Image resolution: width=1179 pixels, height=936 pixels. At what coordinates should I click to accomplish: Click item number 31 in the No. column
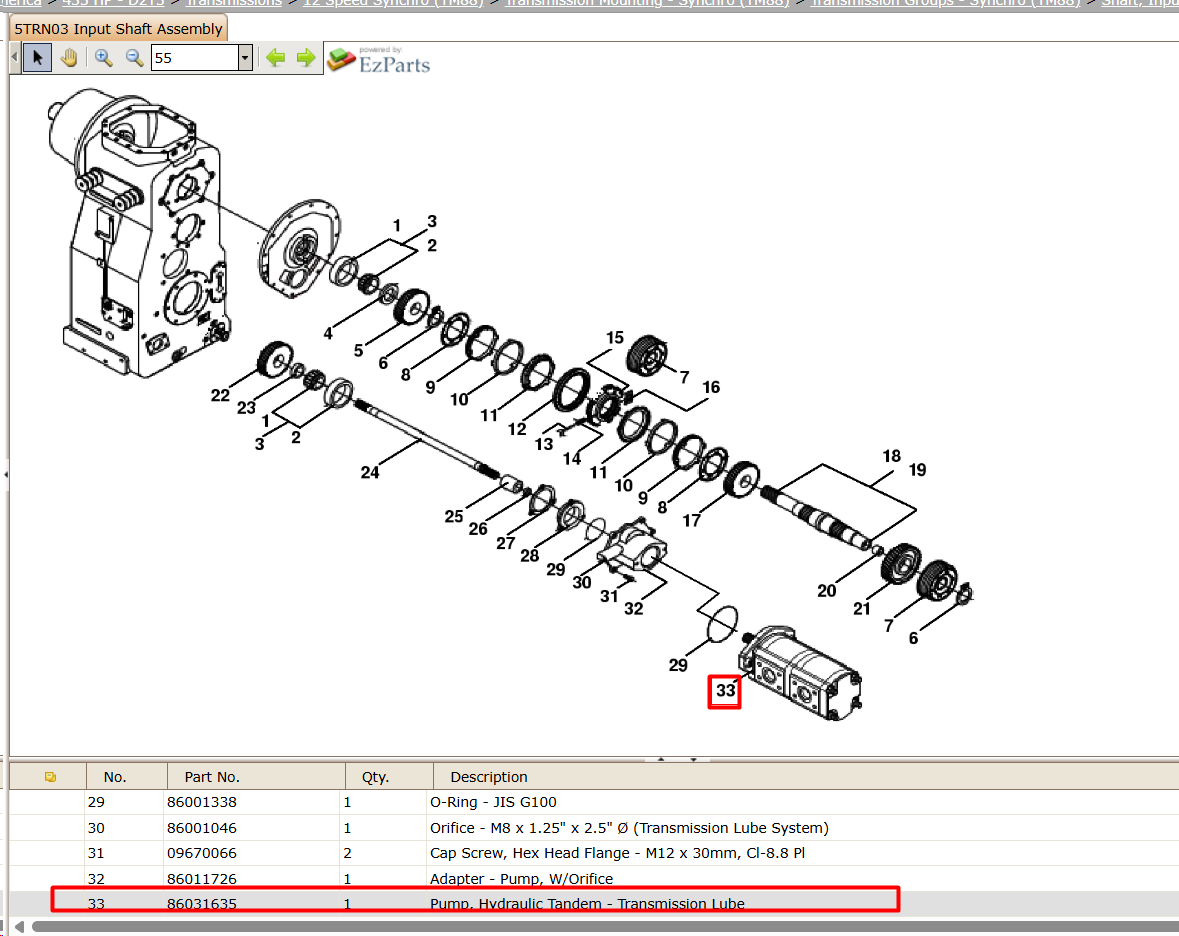[96, 853]
